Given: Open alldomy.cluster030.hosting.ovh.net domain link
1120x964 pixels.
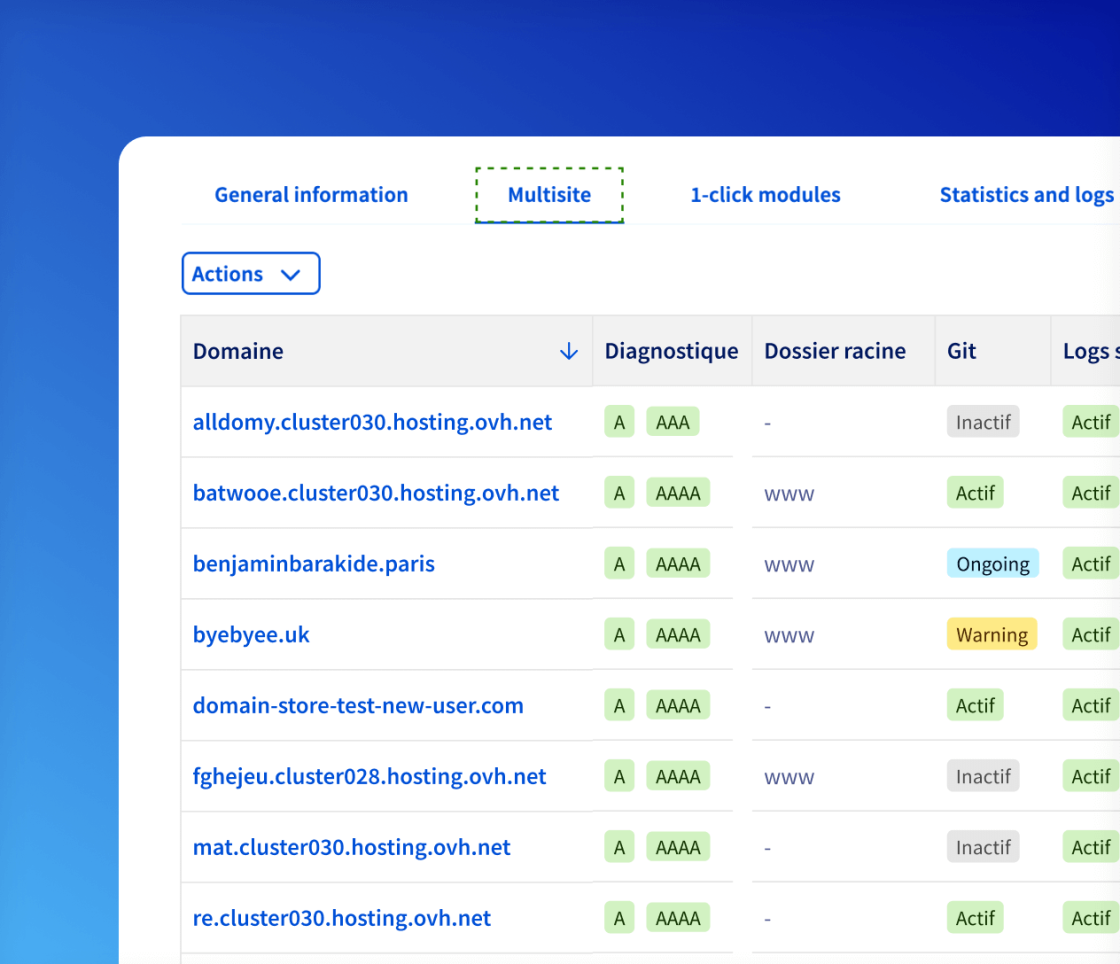Looking at the screenshot, I should (372, 422).
